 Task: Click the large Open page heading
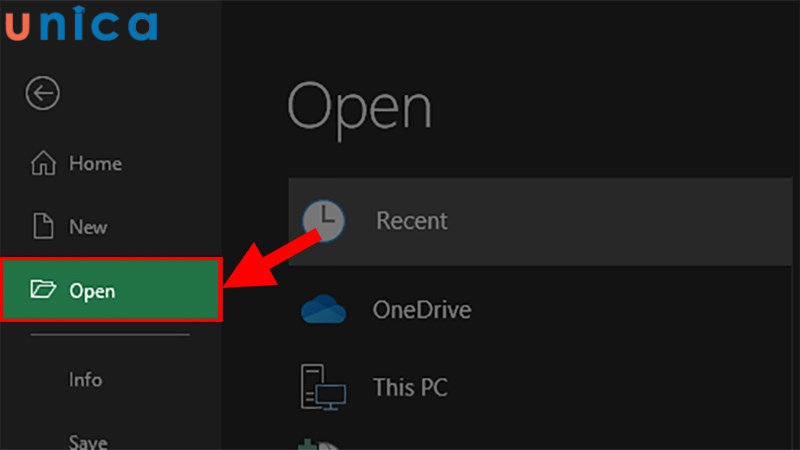359,106
